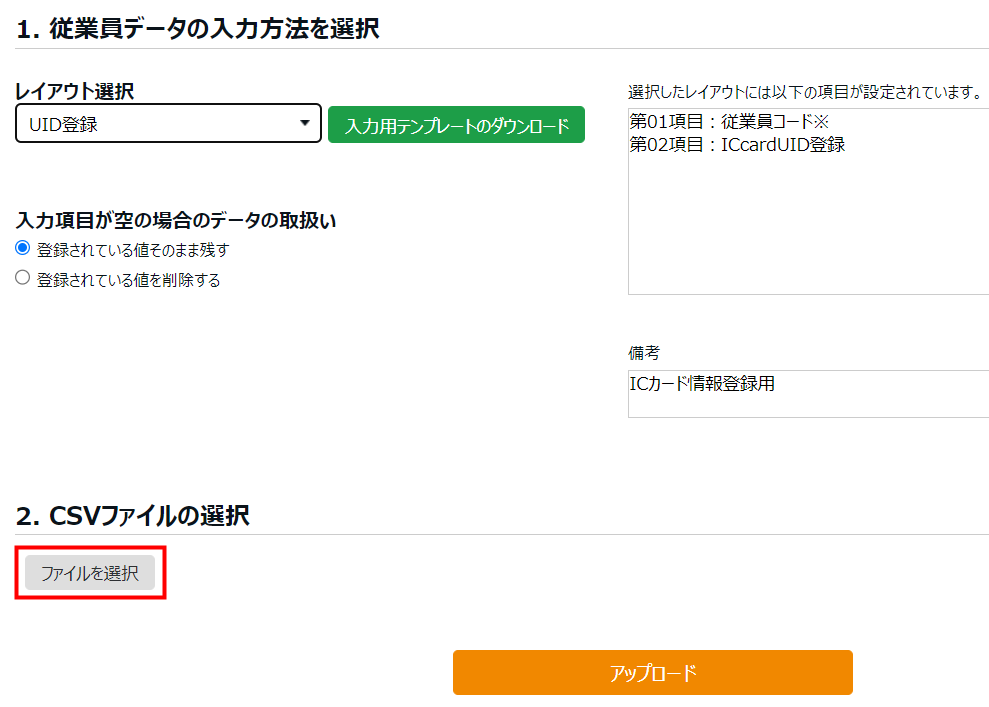Screen dimensions: 989x707
Task: Click the empty area of the layout items list box
Action: (809, 227)
